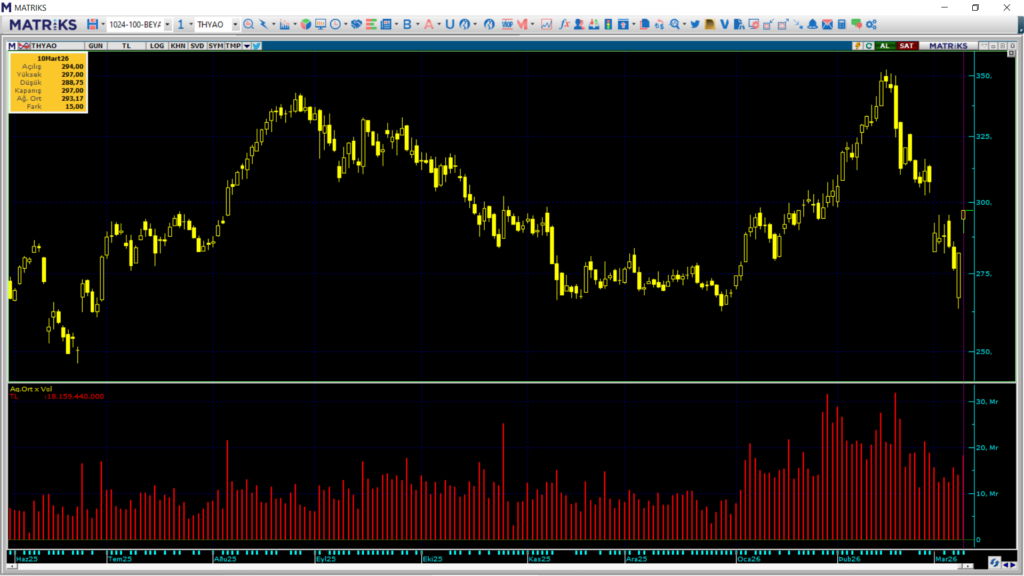
Task: Open the magnifier symbol search tool
Action: (249, 24)
